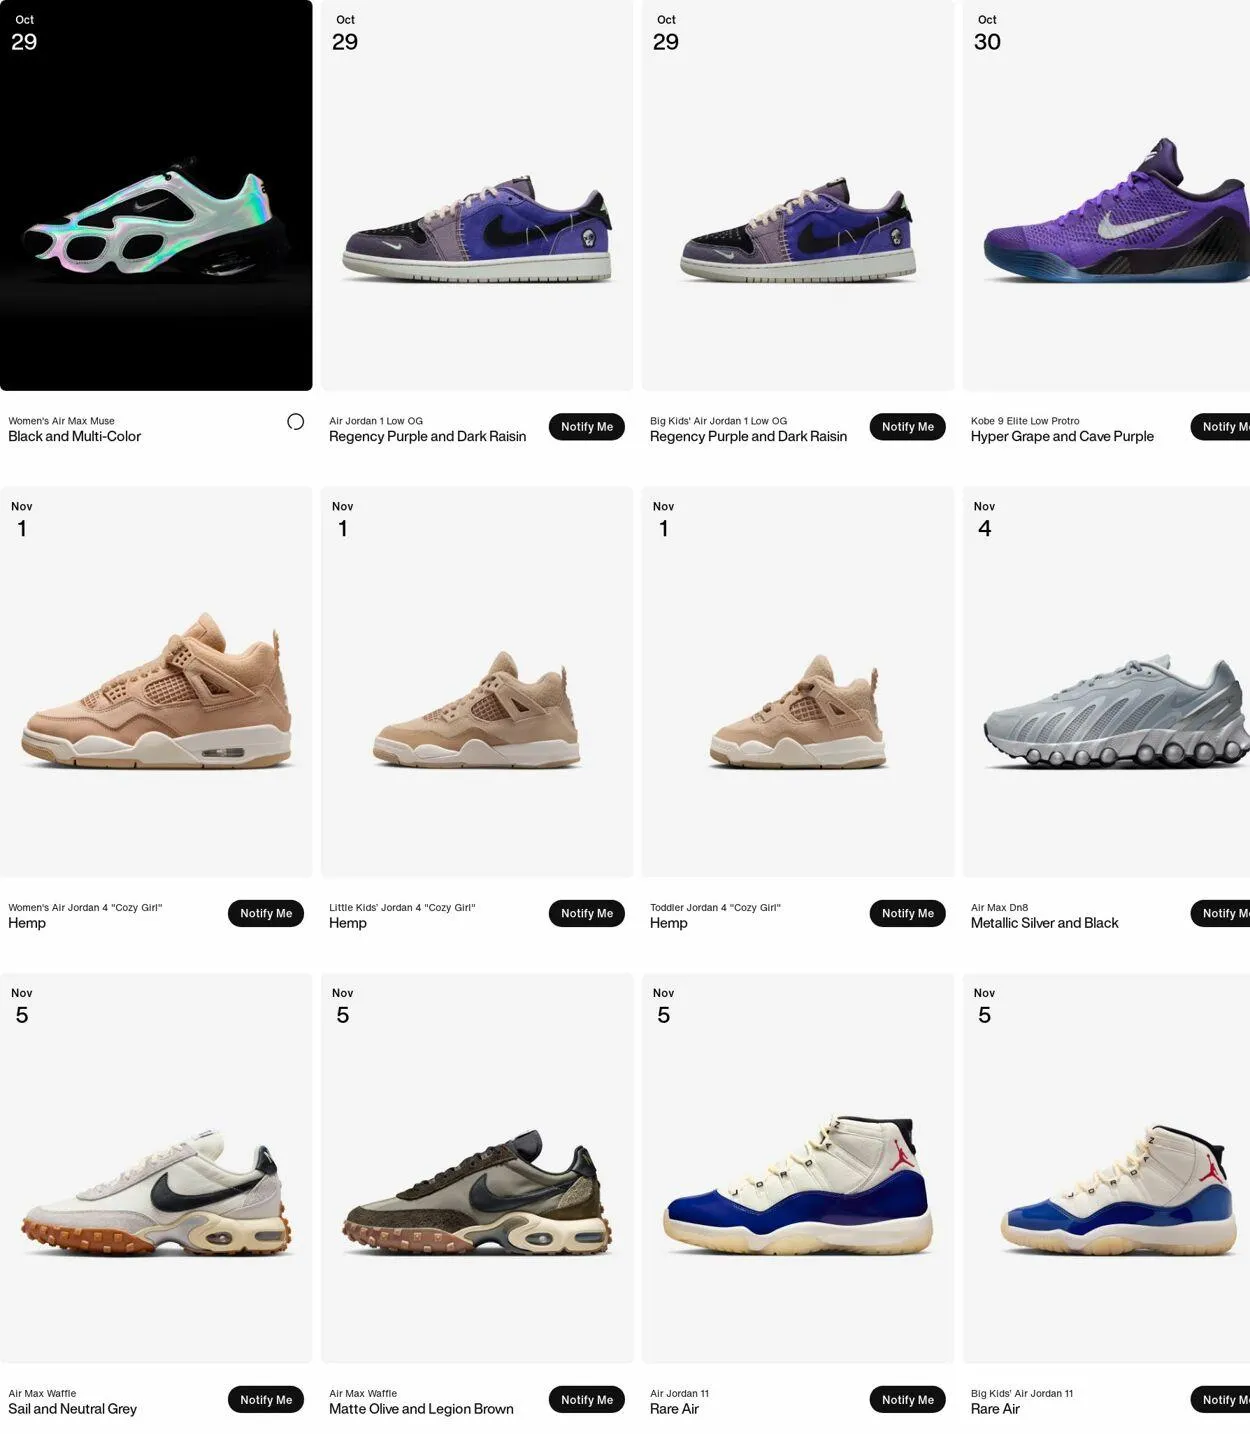Click the circular loading icon beside Air Max Muse
Viewport: 1250px width, 1434px height.
click(x=295, y=422)
